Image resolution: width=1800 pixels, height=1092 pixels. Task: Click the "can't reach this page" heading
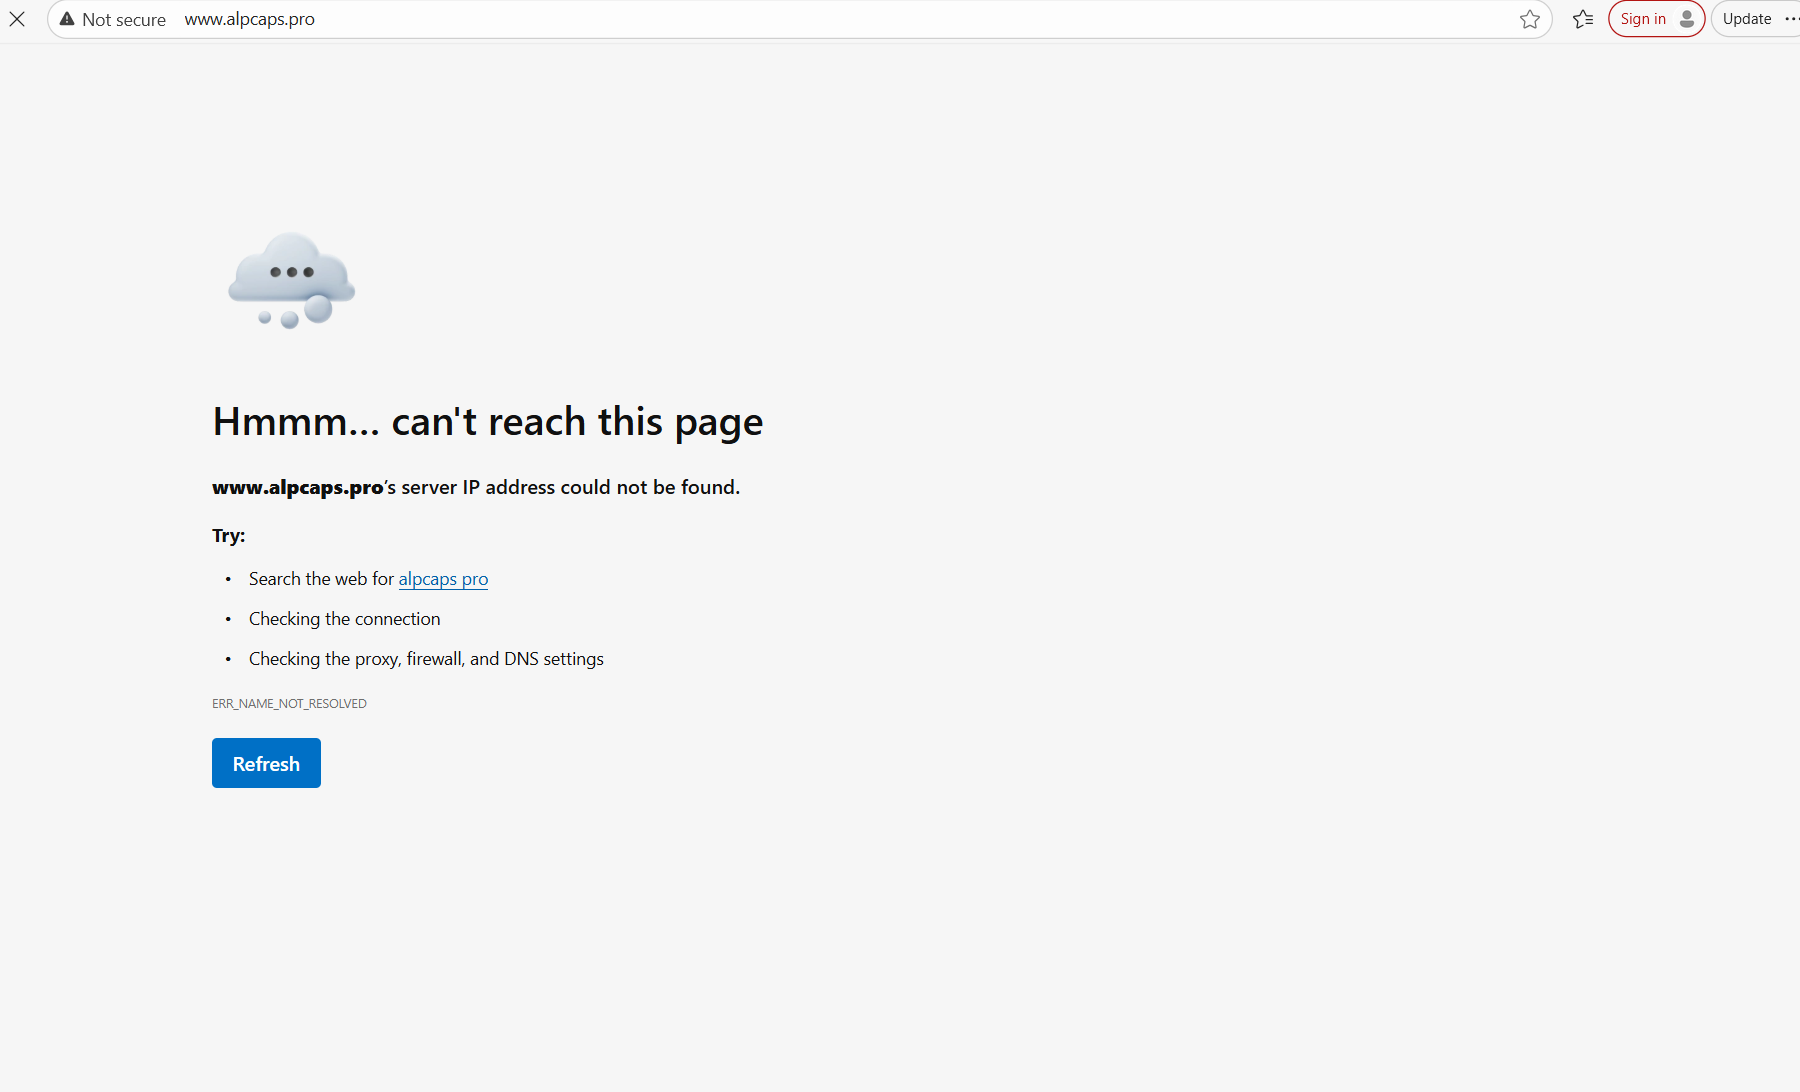click(x=487, y=422)
